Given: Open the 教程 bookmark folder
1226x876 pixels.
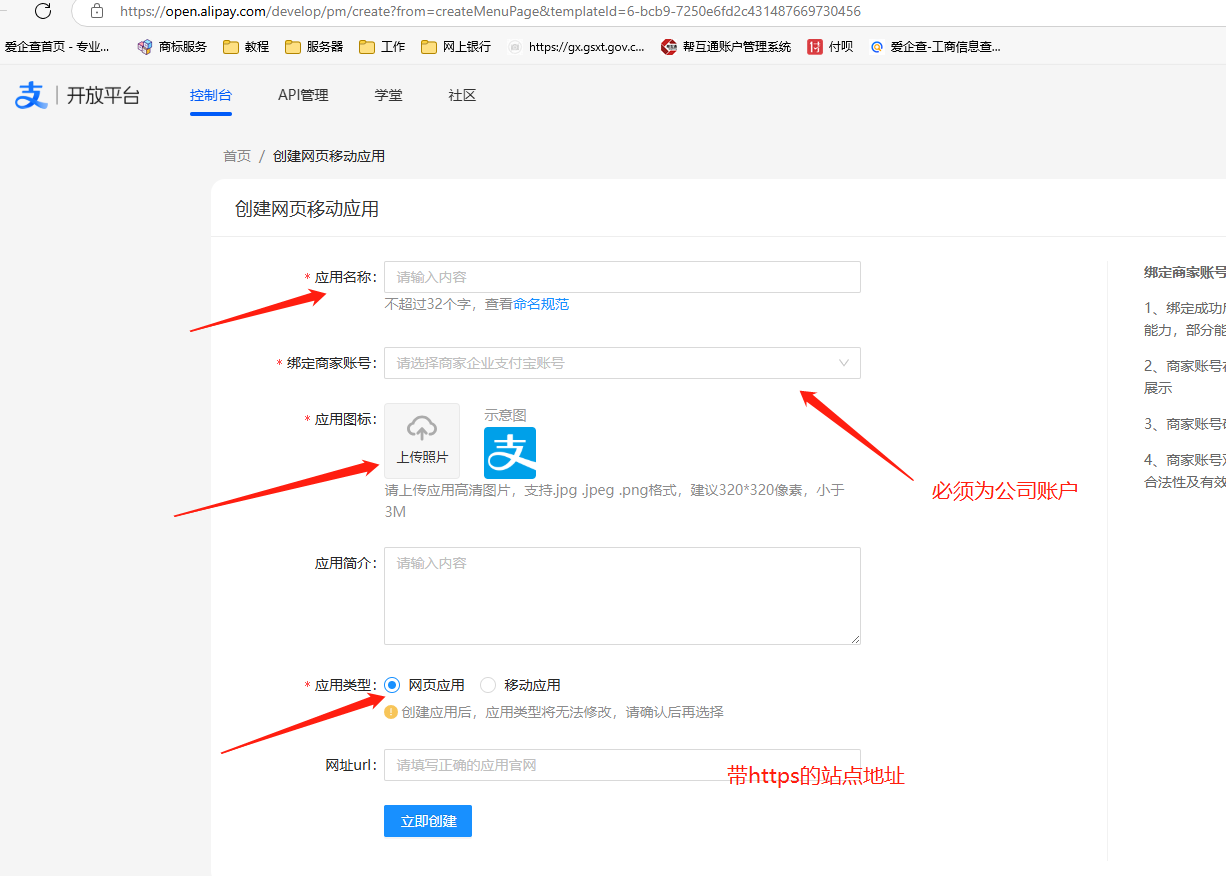Looking at the screenshot, I should 246,47.
